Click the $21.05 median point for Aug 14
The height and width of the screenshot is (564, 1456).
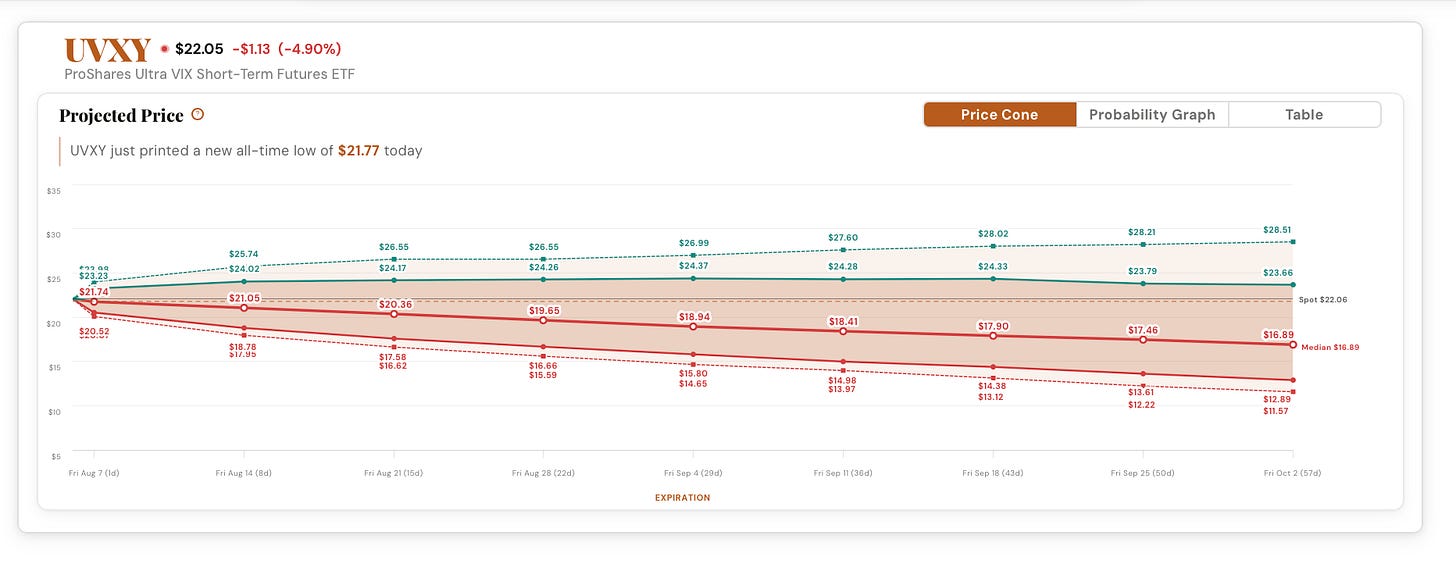coord(243,307)
